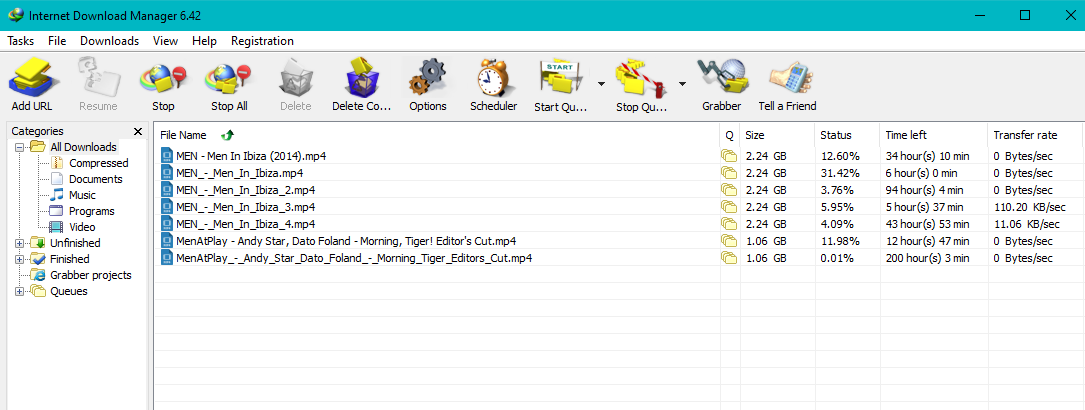The width and height of the screenshot is (1085, 410).
Task: Click the 11.06 KB/sec transfer rate
Action: (x=1026, y=224)
